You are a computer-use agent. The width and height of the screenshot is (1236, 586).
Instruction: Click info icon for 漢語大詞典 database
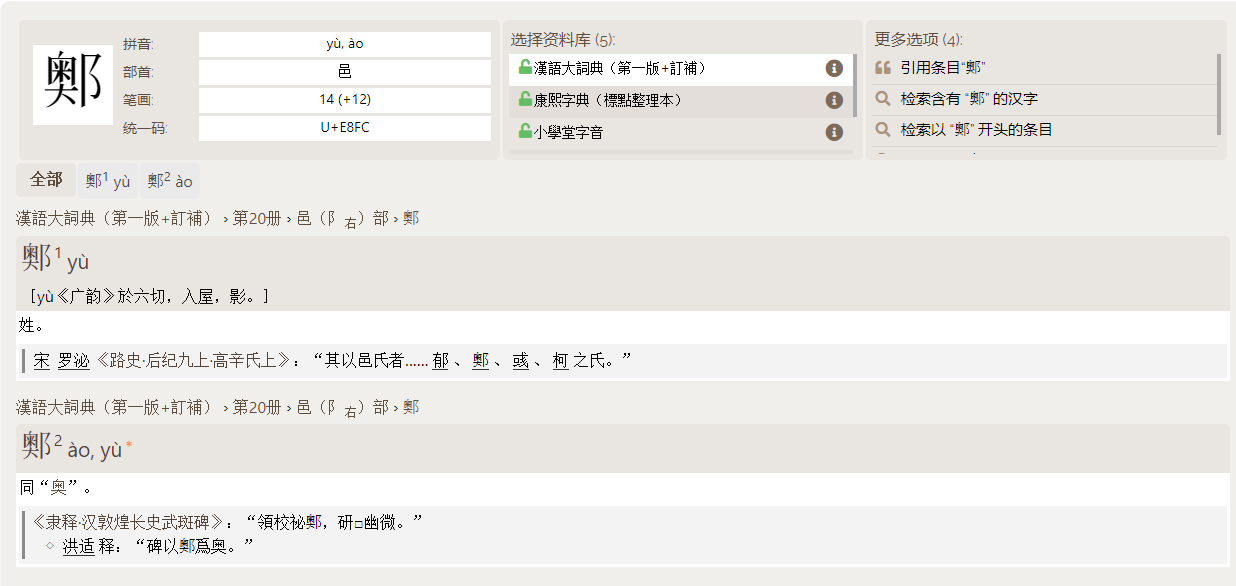[x=833, y=69]
